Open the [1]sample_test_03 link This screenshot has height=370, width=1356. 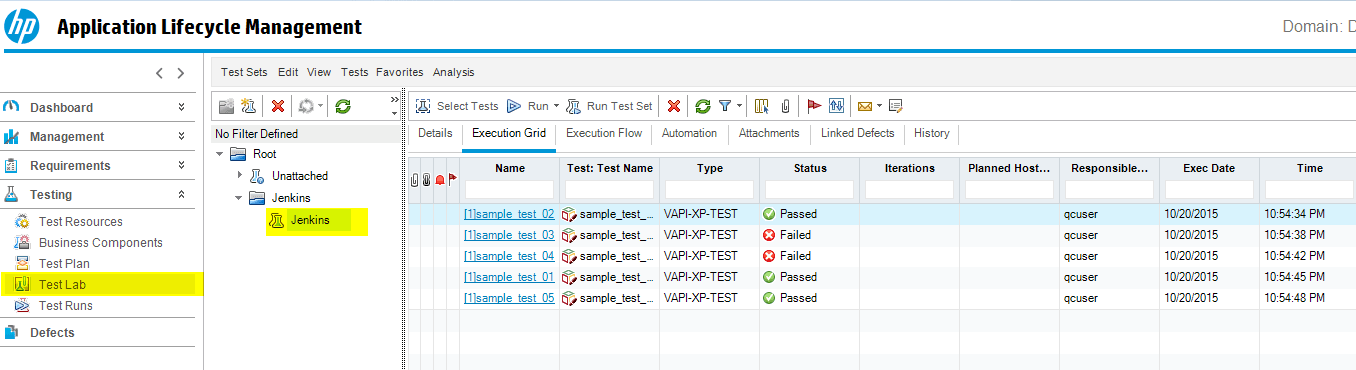point(509,235)
